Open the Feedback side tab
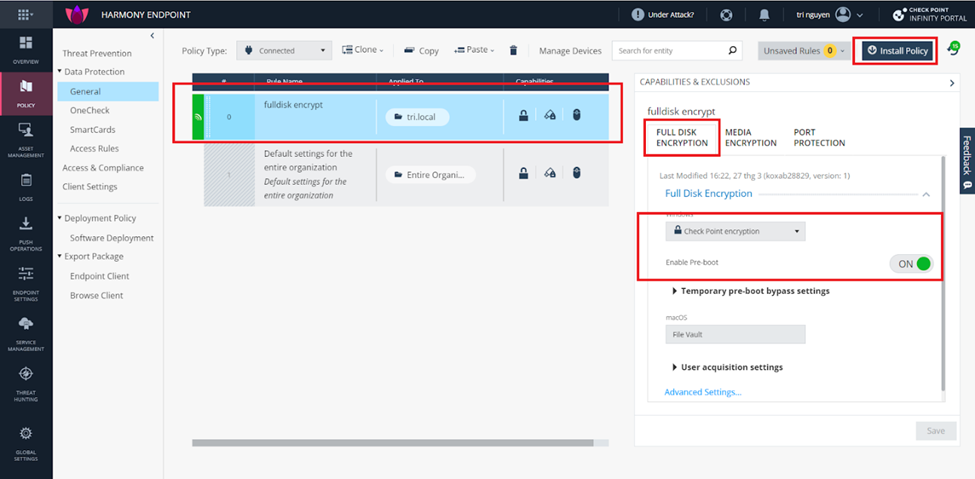Image resolution: width=975 pixels, height=479 pixels. coord(967,161)
